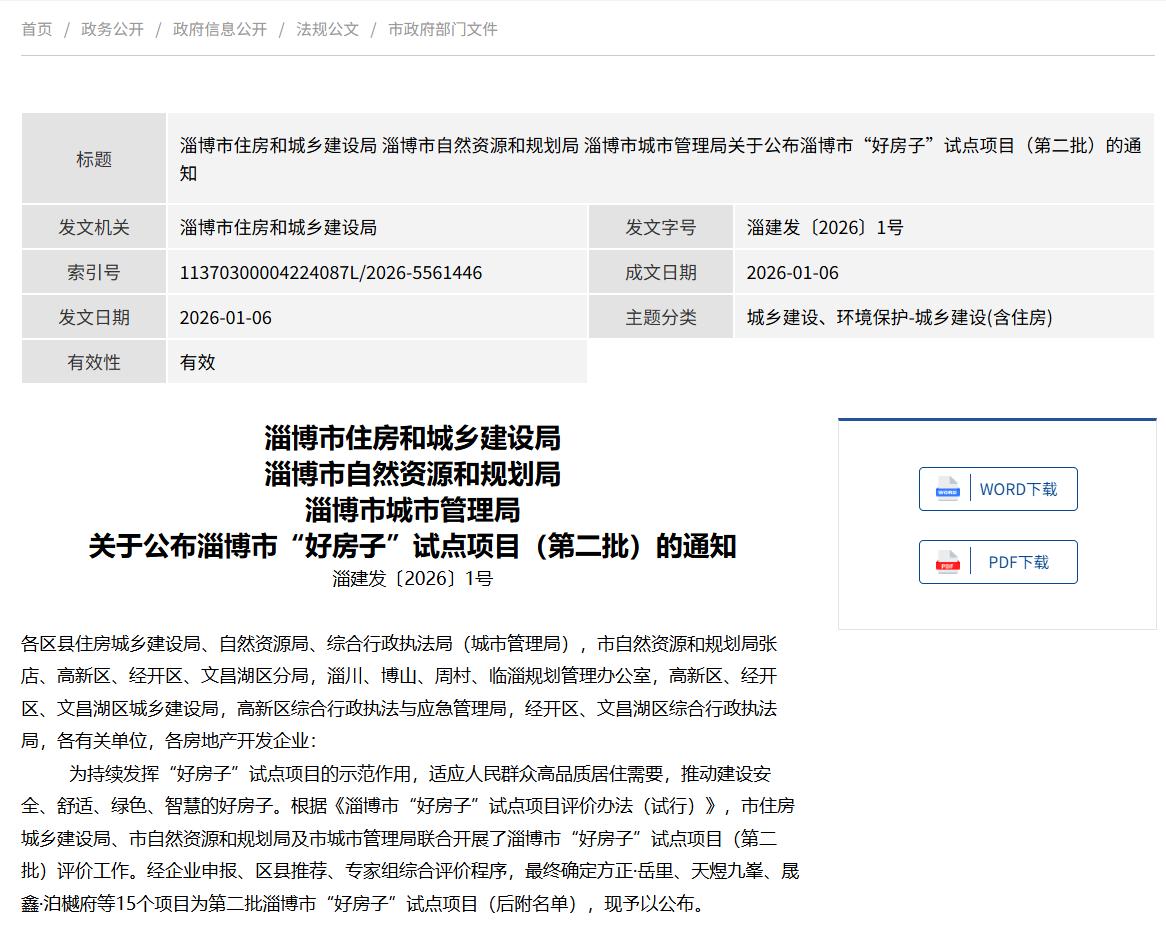Click the WORD下载 text label
This screenshot has width=1166, height=949.
tap(1018, 489)
